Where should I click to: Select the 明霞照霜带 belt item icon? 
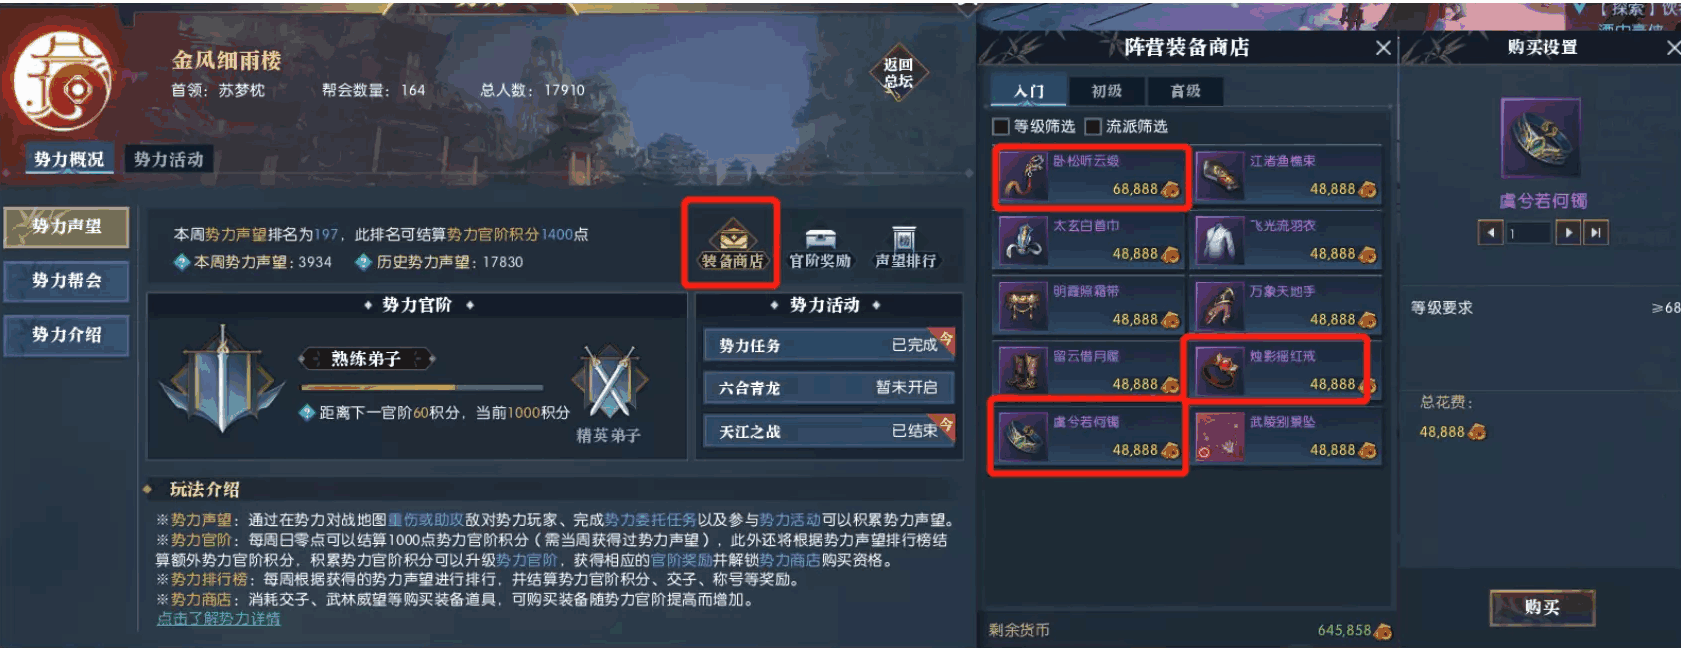(x=1022, y=306)
